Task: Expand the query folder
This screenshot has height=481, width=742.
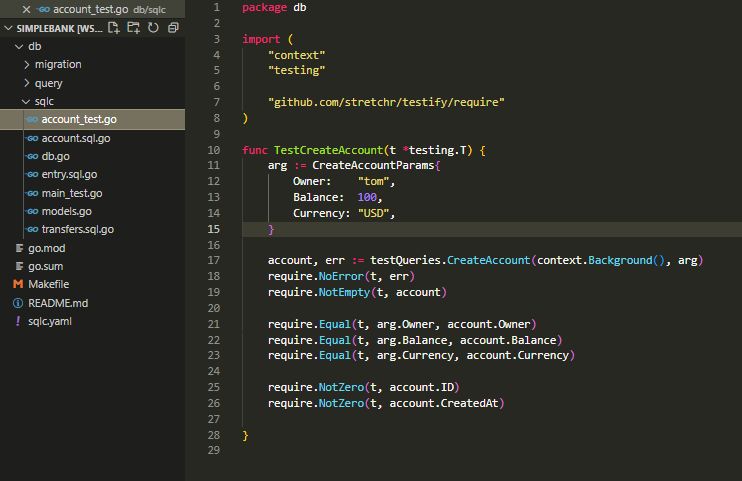Action: pyautogui.click(x=26, y=83)
